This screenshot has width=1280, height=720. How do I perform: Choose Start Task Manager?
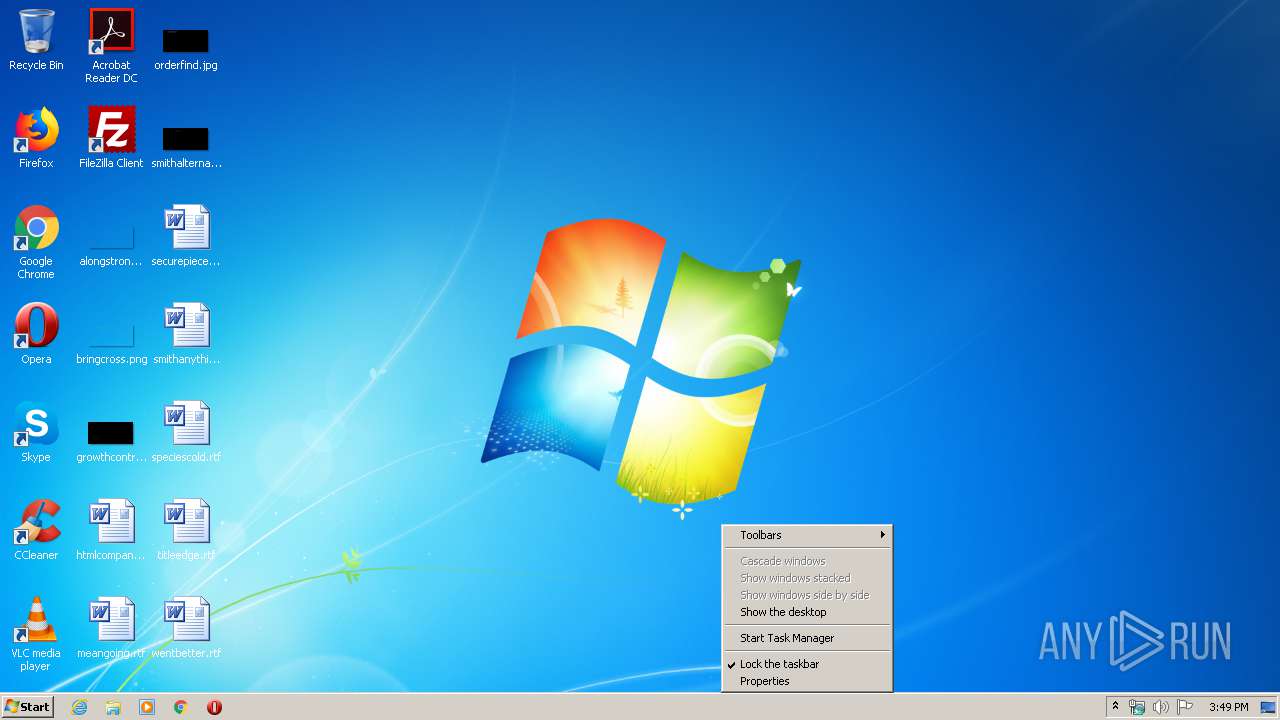(807, 638)
